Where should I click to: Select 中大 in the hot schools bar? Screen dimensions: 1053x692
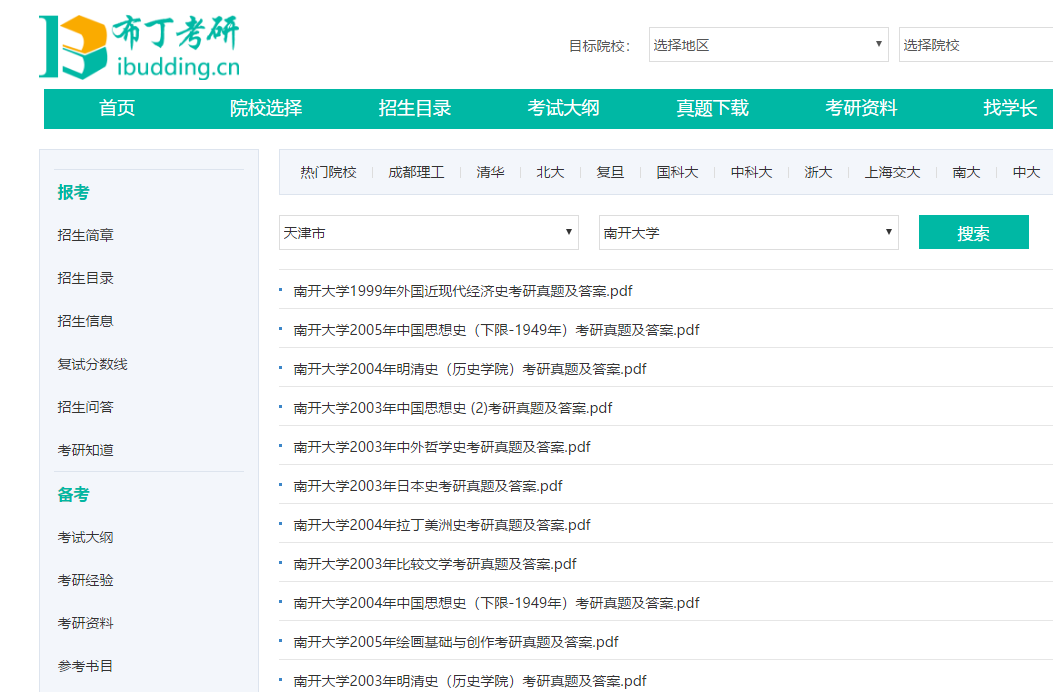(1026, 173)
